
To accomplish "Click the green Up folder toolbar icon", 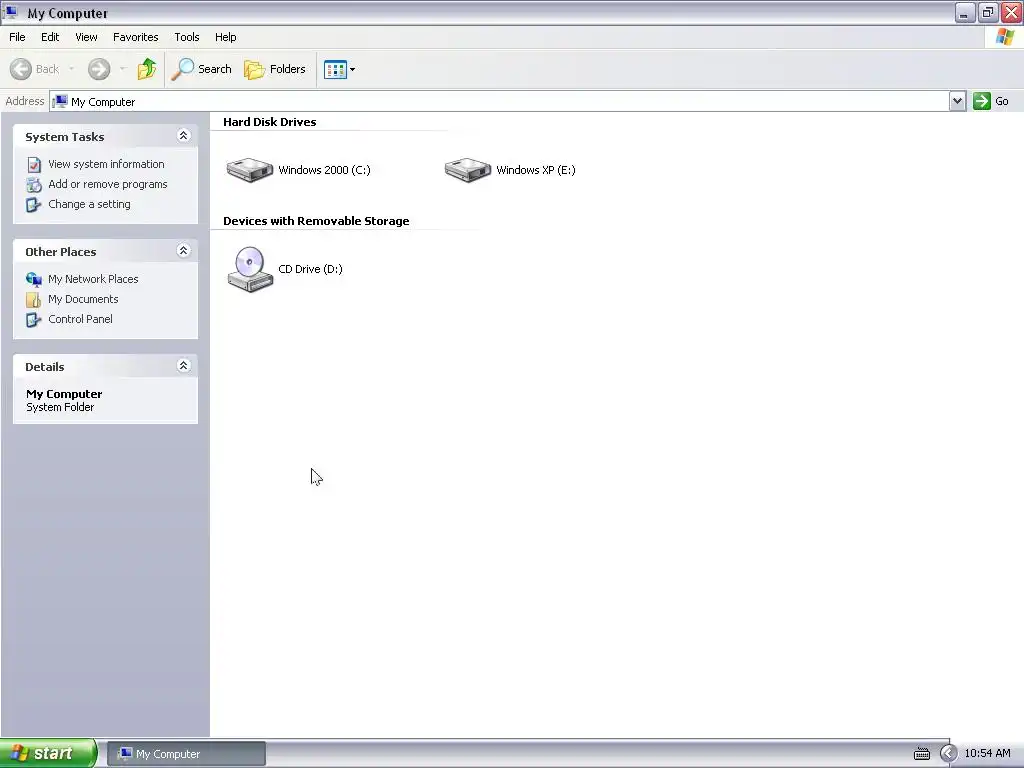I will point(147,69).
